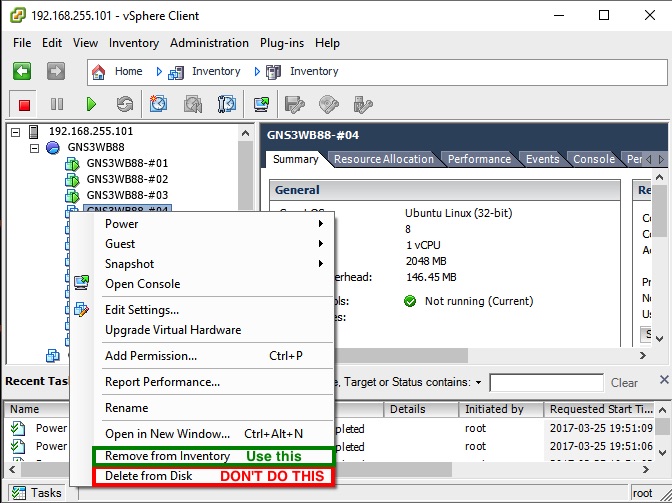
Task: Open the Administration menu
Action: pos(209,43)
